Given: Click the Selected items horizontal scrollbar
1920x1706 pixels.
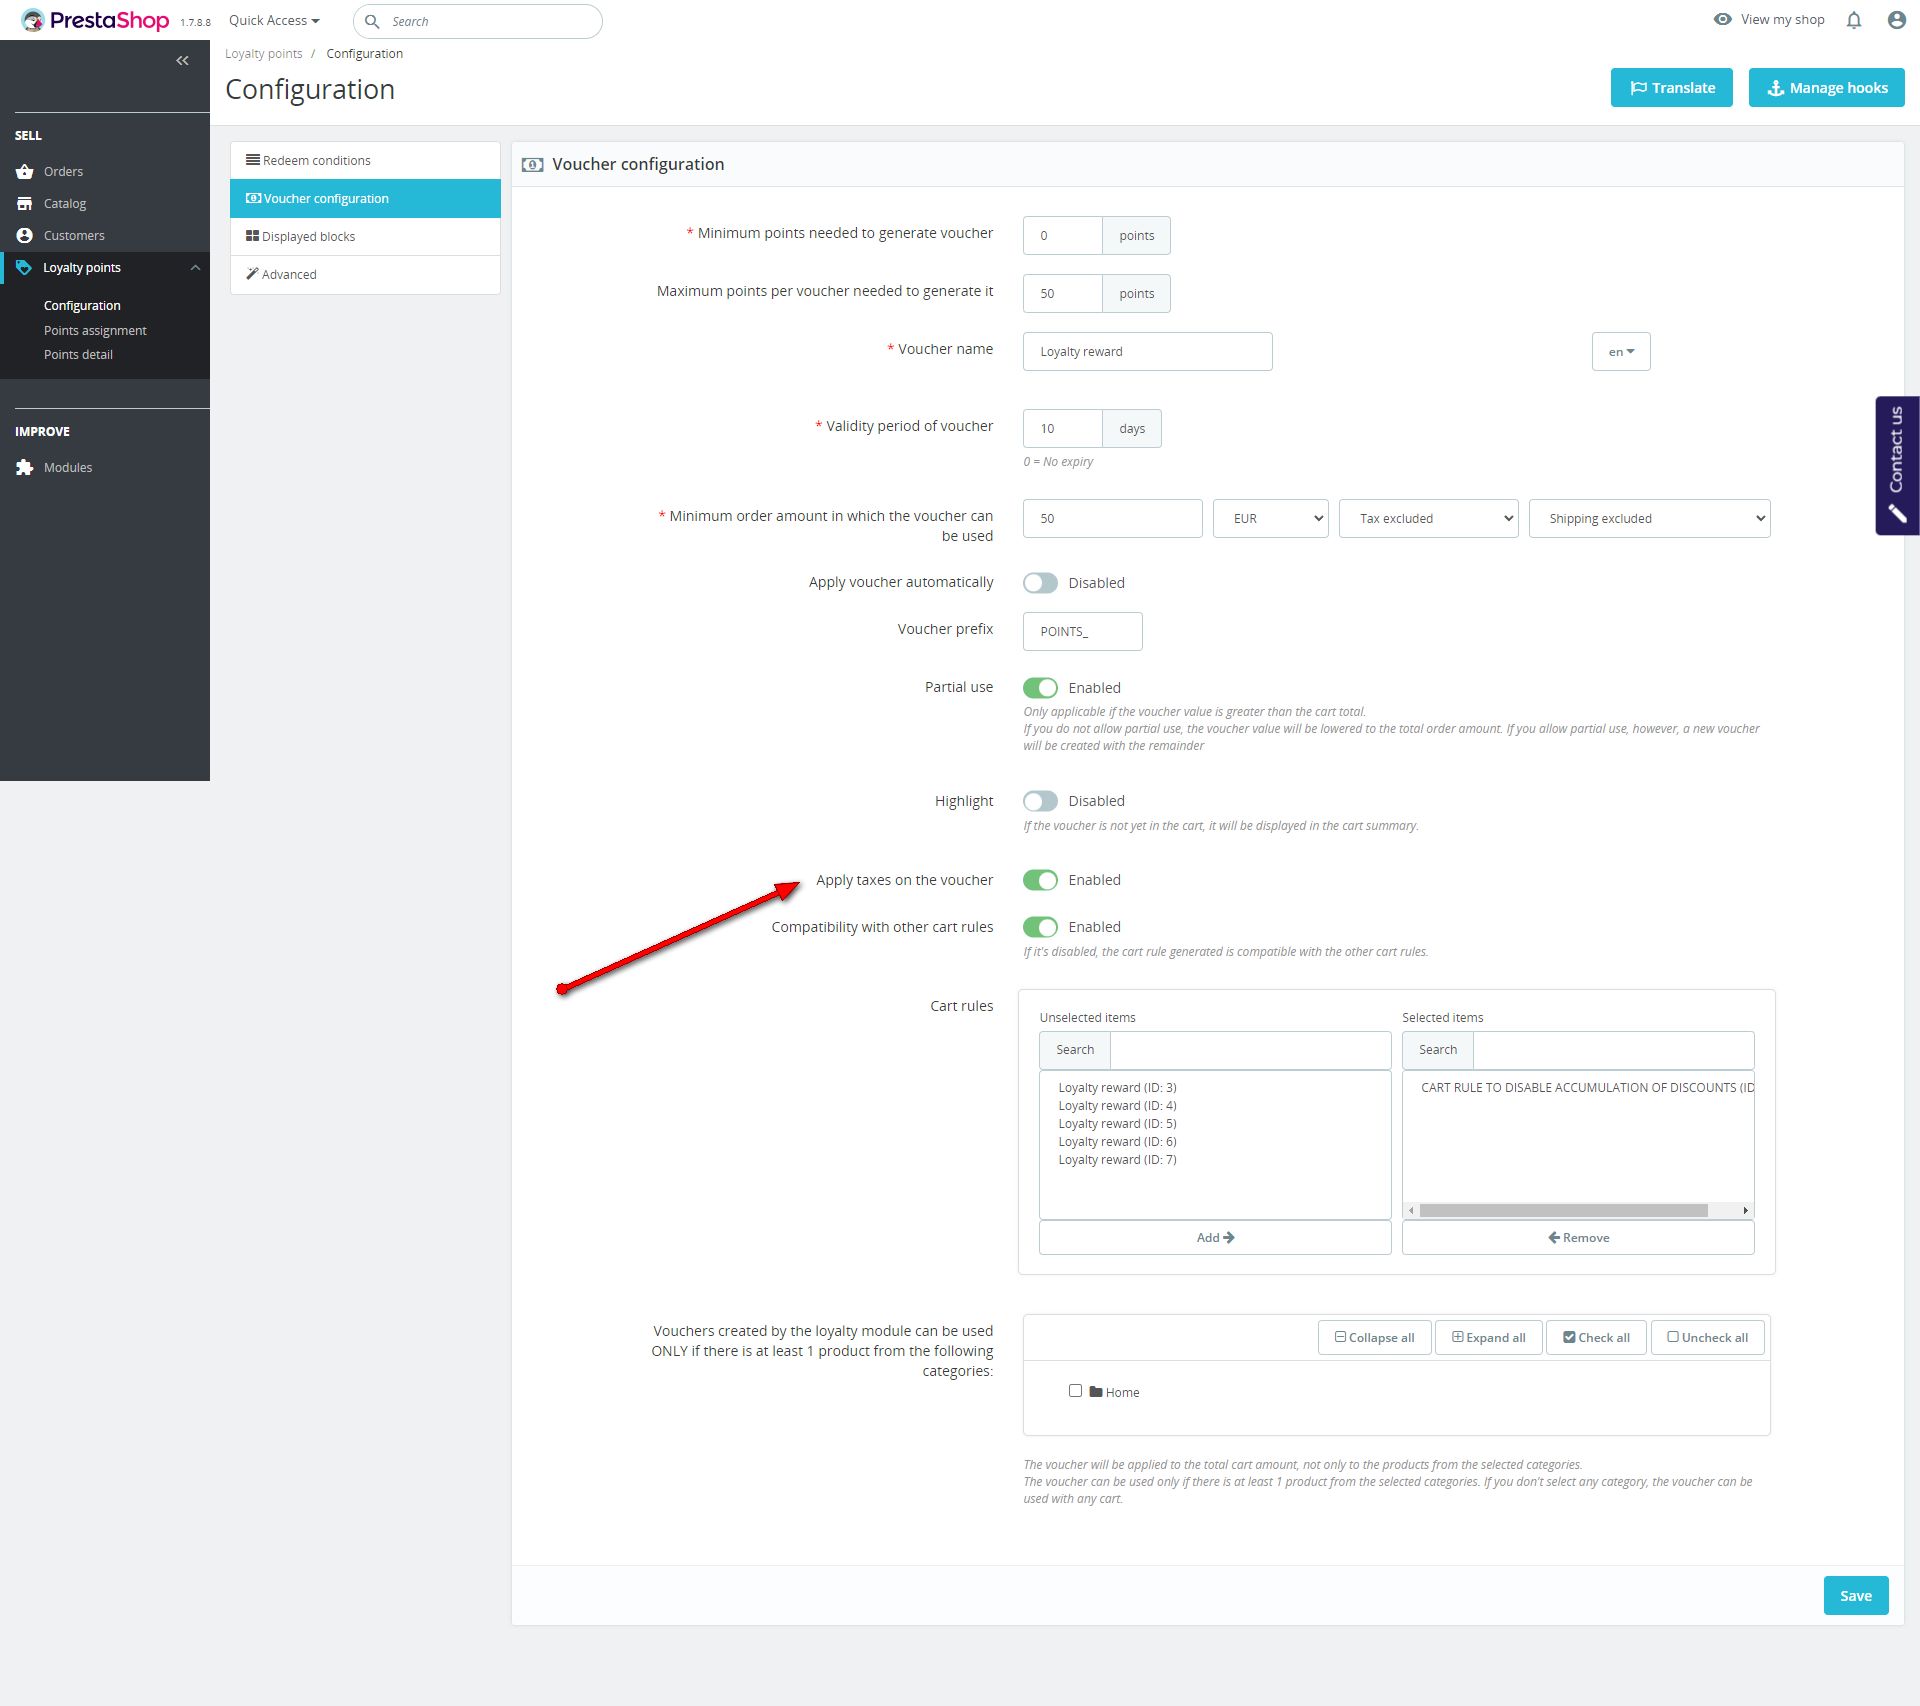Looking at the screenshot, I should click(1563, 1211).
